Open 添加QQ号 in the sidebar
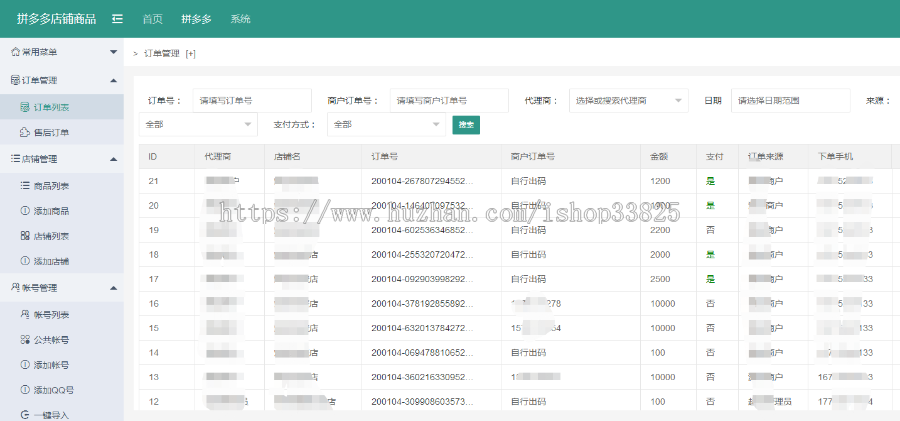Viewport: 900px width, 421px height. (61, 390)
